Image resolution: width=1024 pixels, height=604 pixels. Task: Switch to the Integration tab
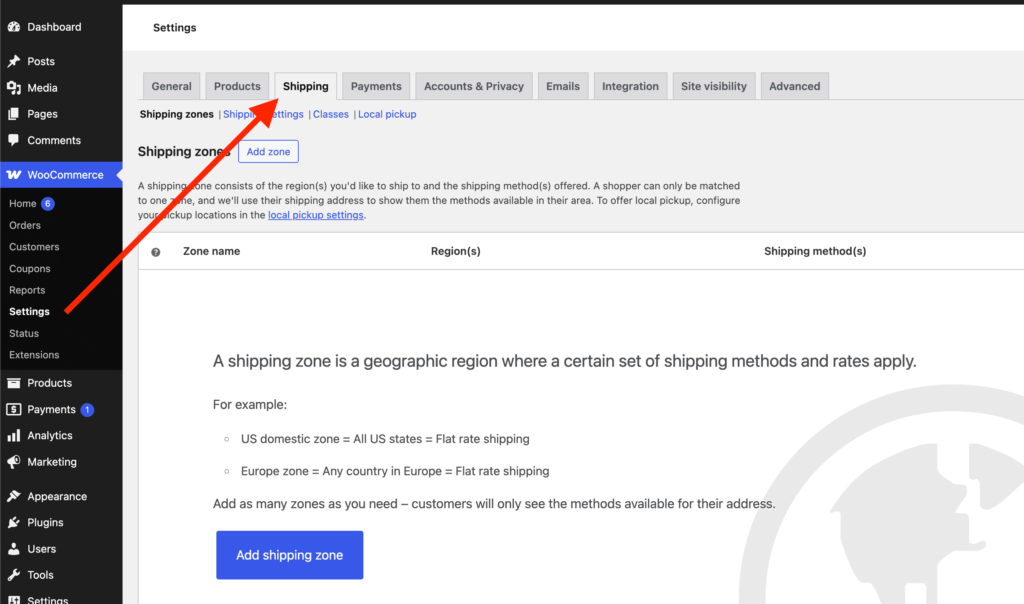tap(630, 86)
